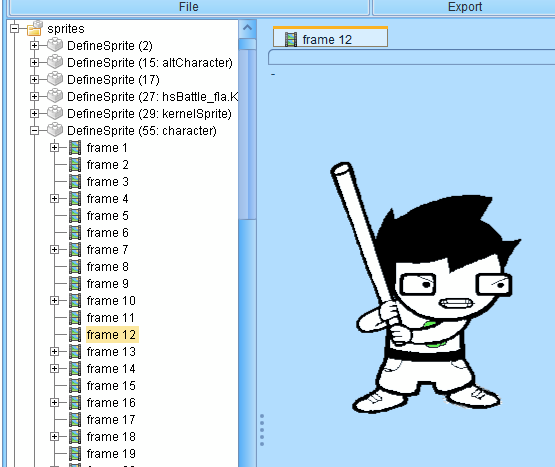Open the Export ribbon tab

tap(464, 7)
